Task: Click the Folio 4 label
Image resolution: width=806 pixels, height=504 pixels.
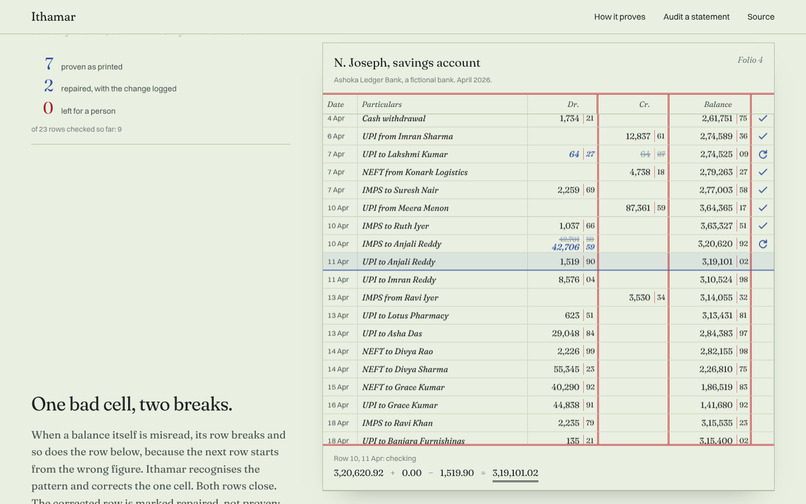Action: coord(750,60)
